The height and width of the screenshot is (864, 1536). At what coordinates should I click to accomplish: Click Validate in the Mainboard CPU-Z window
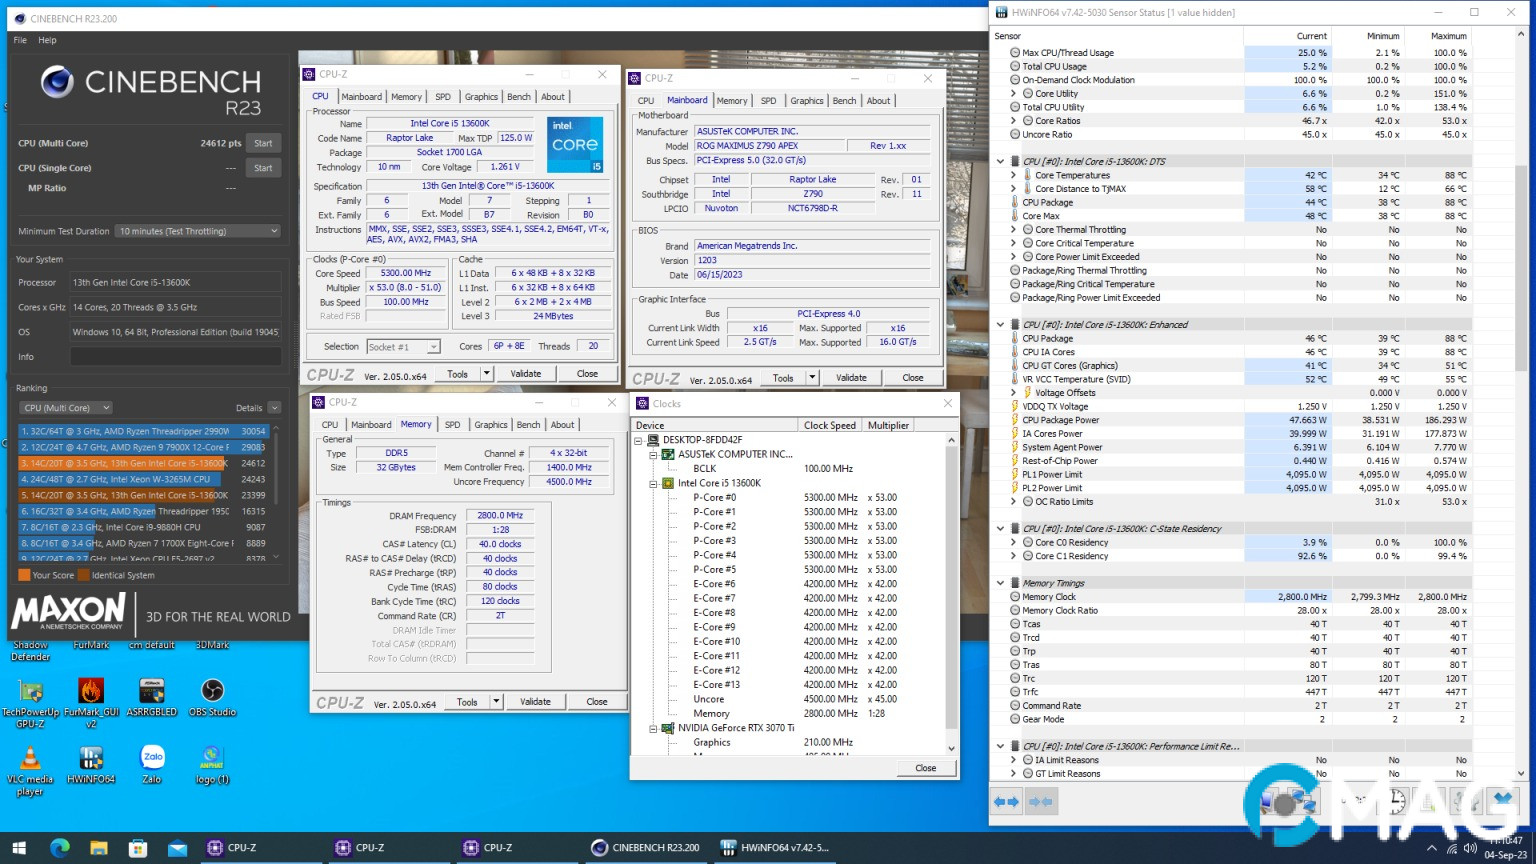[851, 378]
